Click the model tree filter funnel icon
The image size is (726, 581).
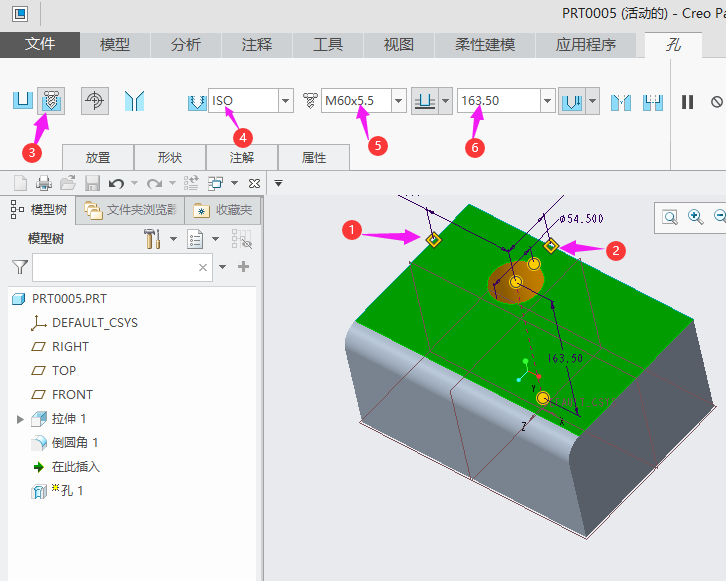tap(20, 267)
